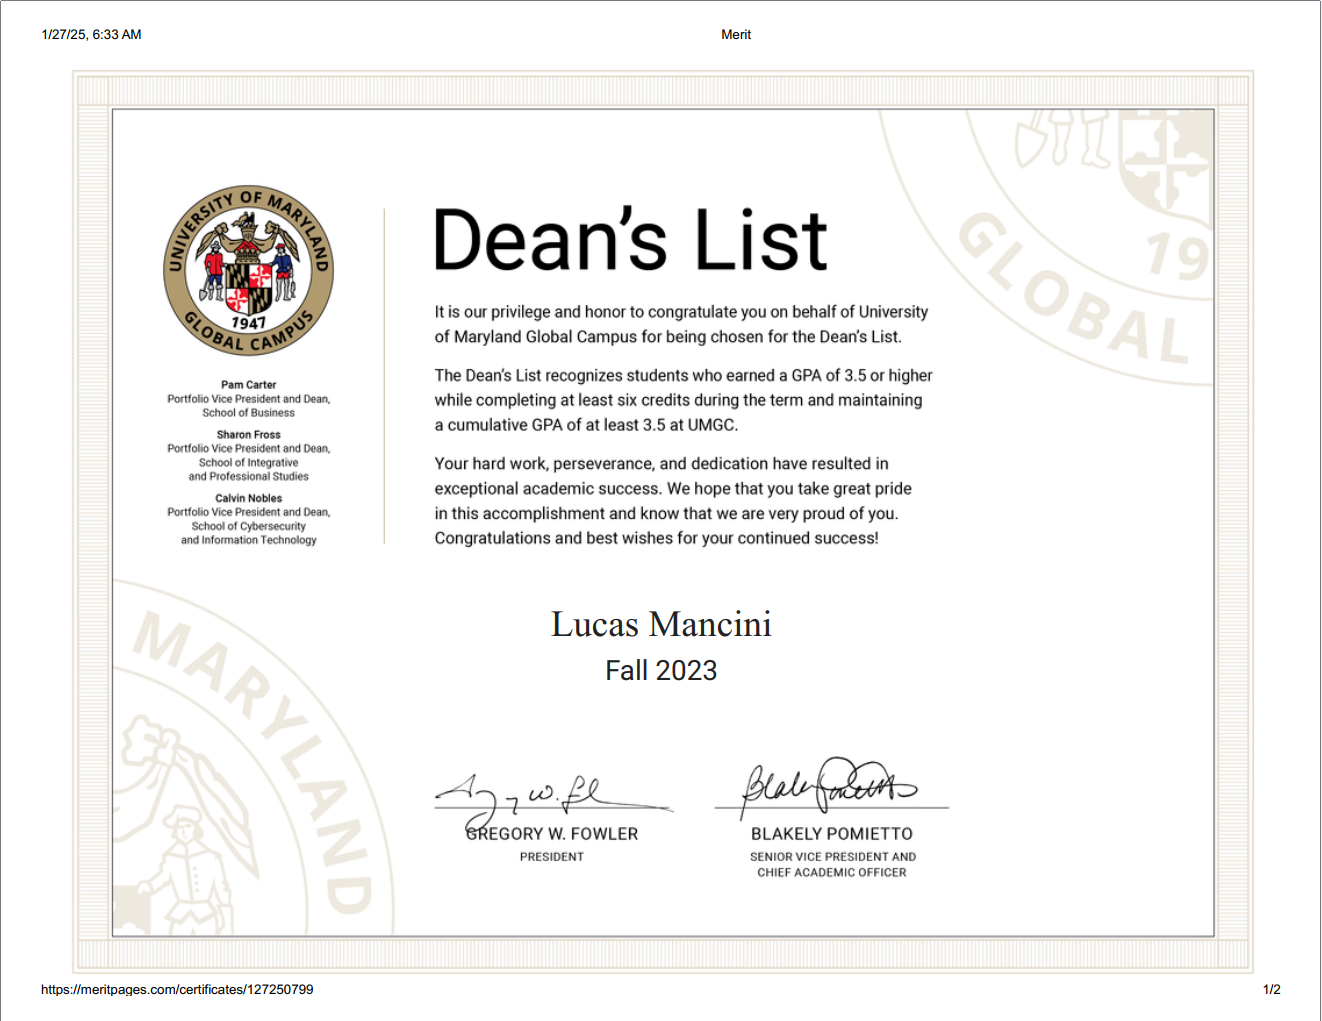Click the name 'Pam Carter'
1322x1021 pixels.
(248, 385)
